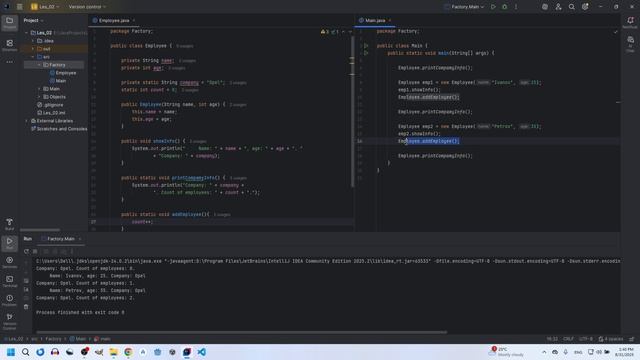Collapse the Factory package

[39, 65]
